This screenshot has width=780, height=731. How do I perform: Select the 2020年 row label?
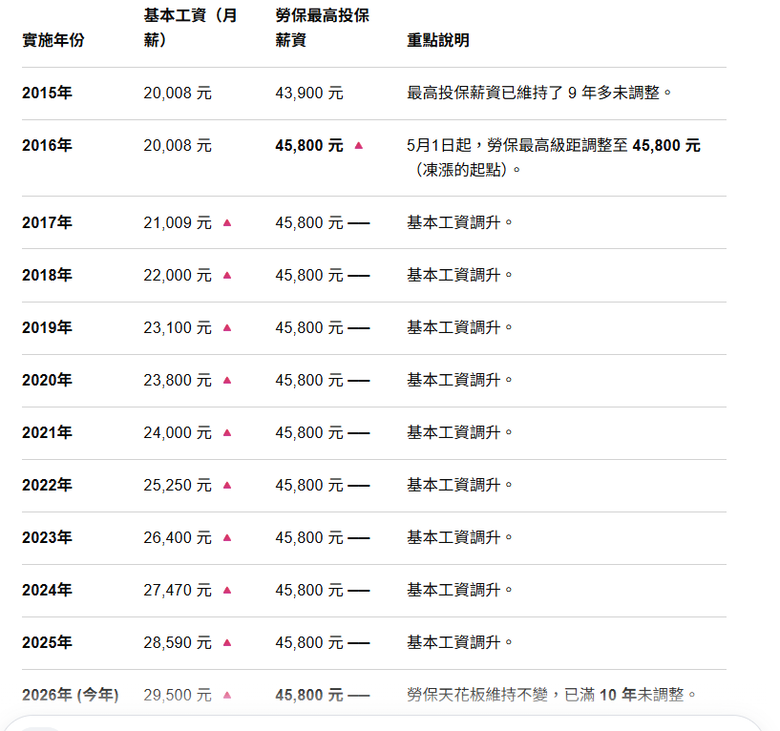click(x=47, y=380)
